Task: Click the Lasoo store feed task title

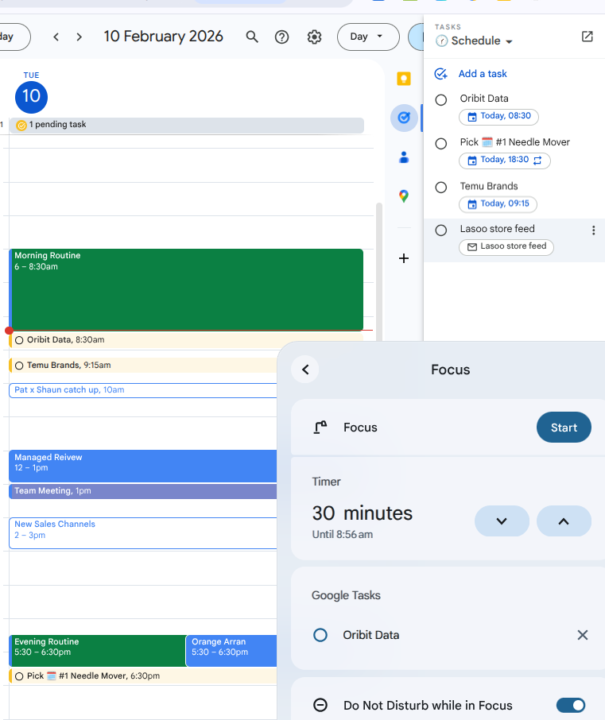Action: (x=497, y=229)
